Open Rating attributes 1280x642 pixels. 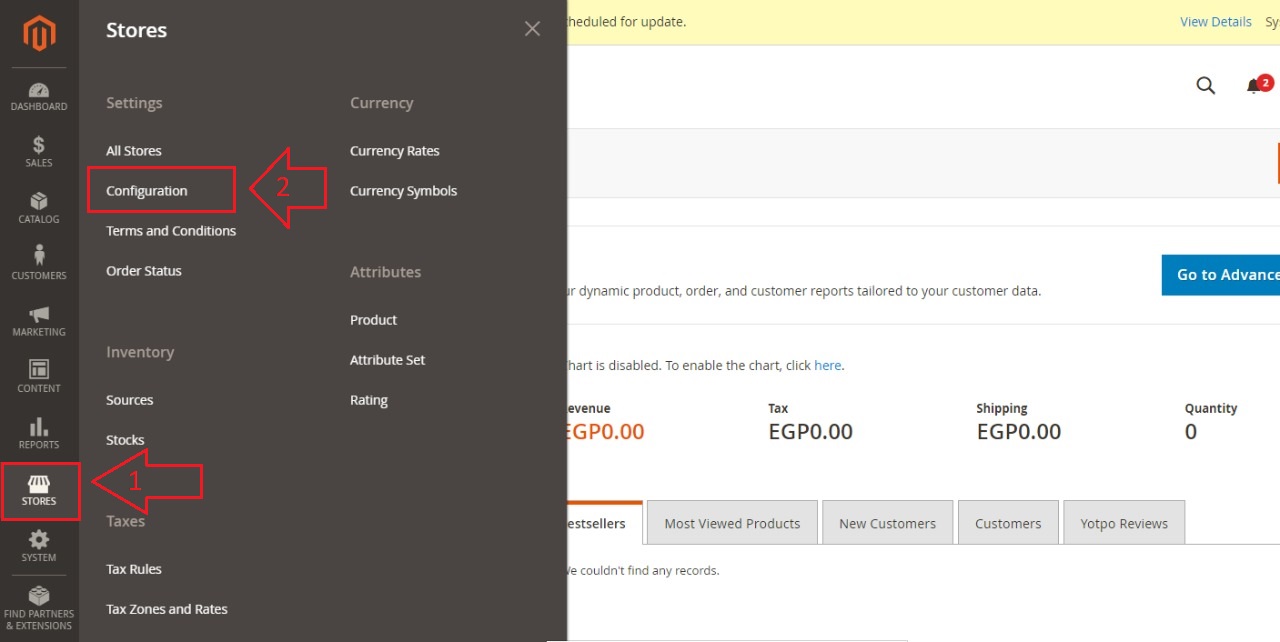tap(369, 400)
